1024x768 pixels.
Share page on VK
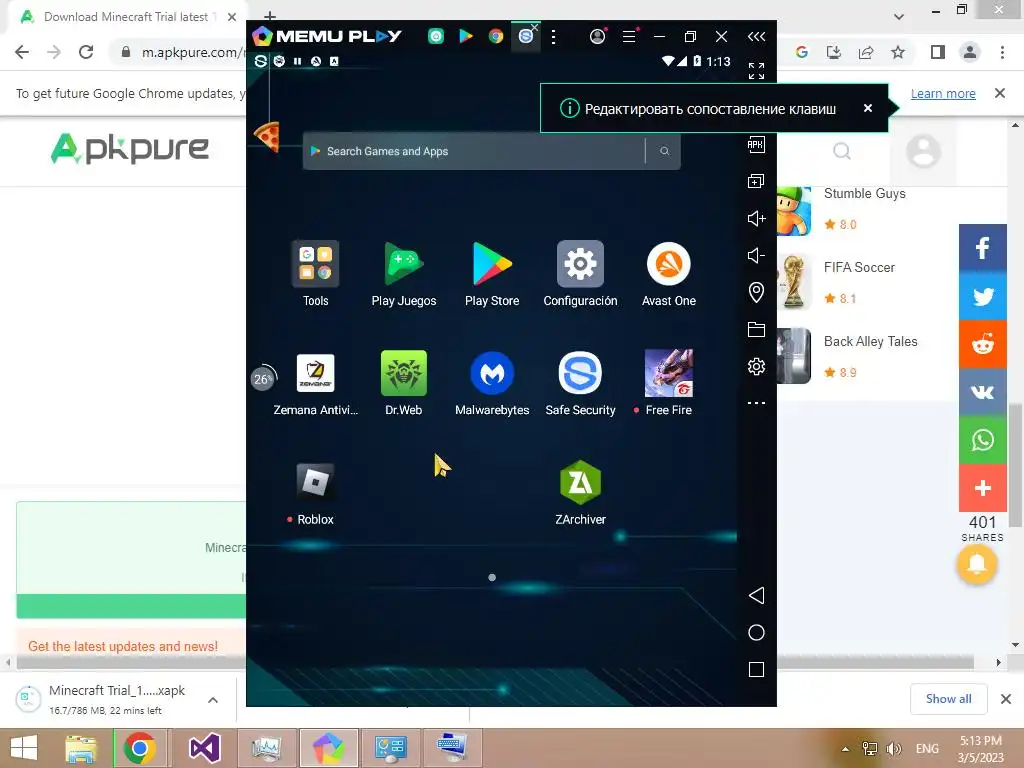coord(982,392)
